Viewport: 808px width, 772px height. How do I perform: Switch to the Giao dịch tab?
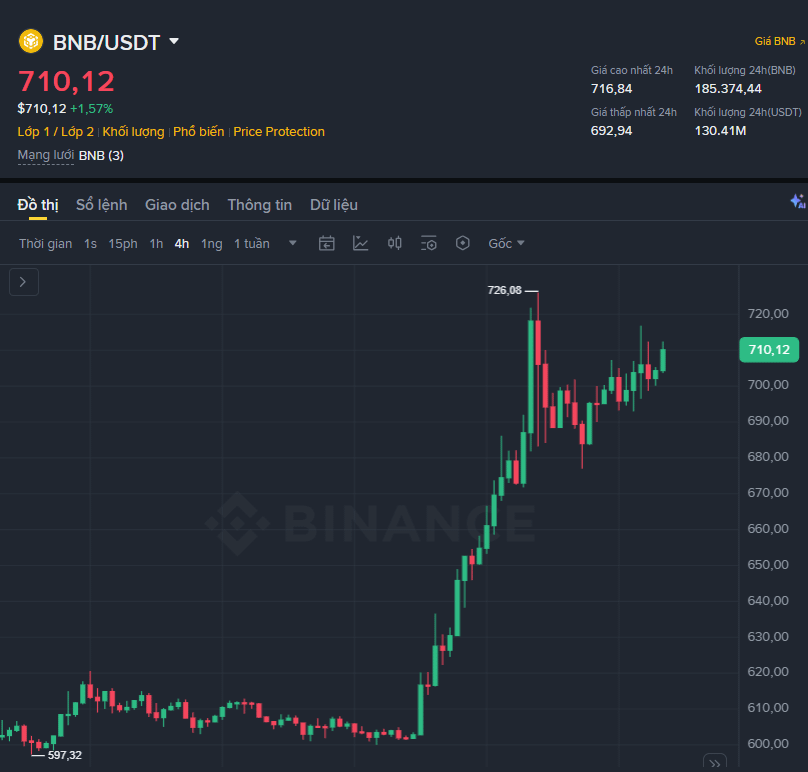coord(177,205)
